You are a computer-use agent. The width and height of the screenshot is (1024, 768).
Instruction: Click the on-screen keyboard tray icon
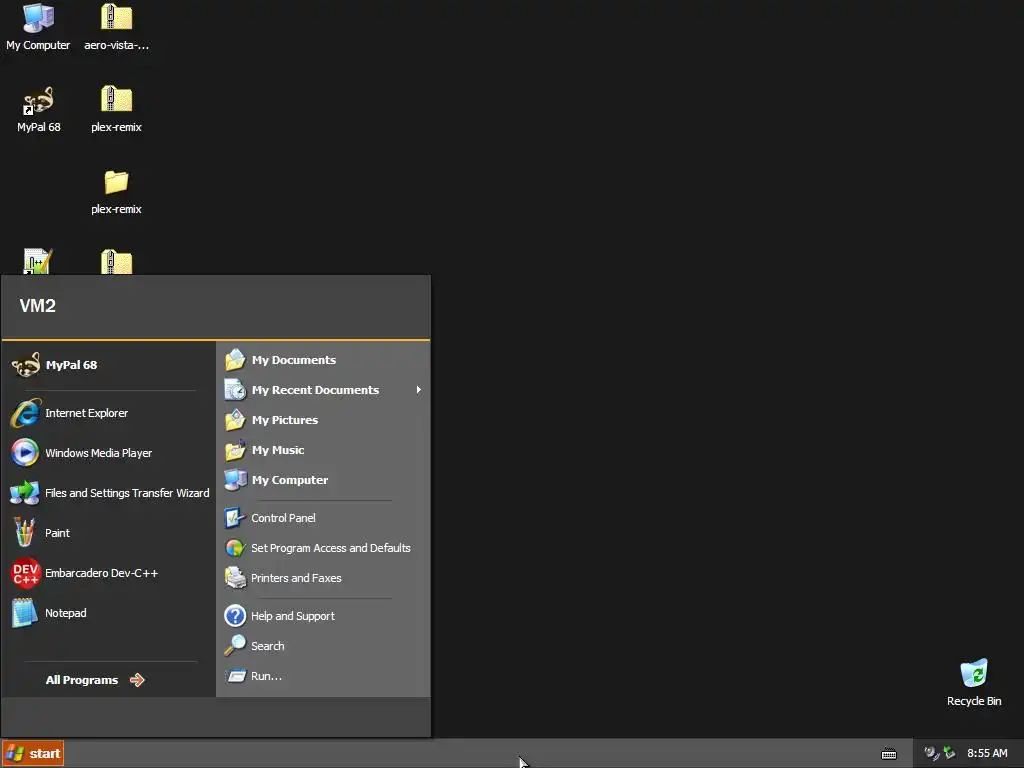click(x=889, y=754)
